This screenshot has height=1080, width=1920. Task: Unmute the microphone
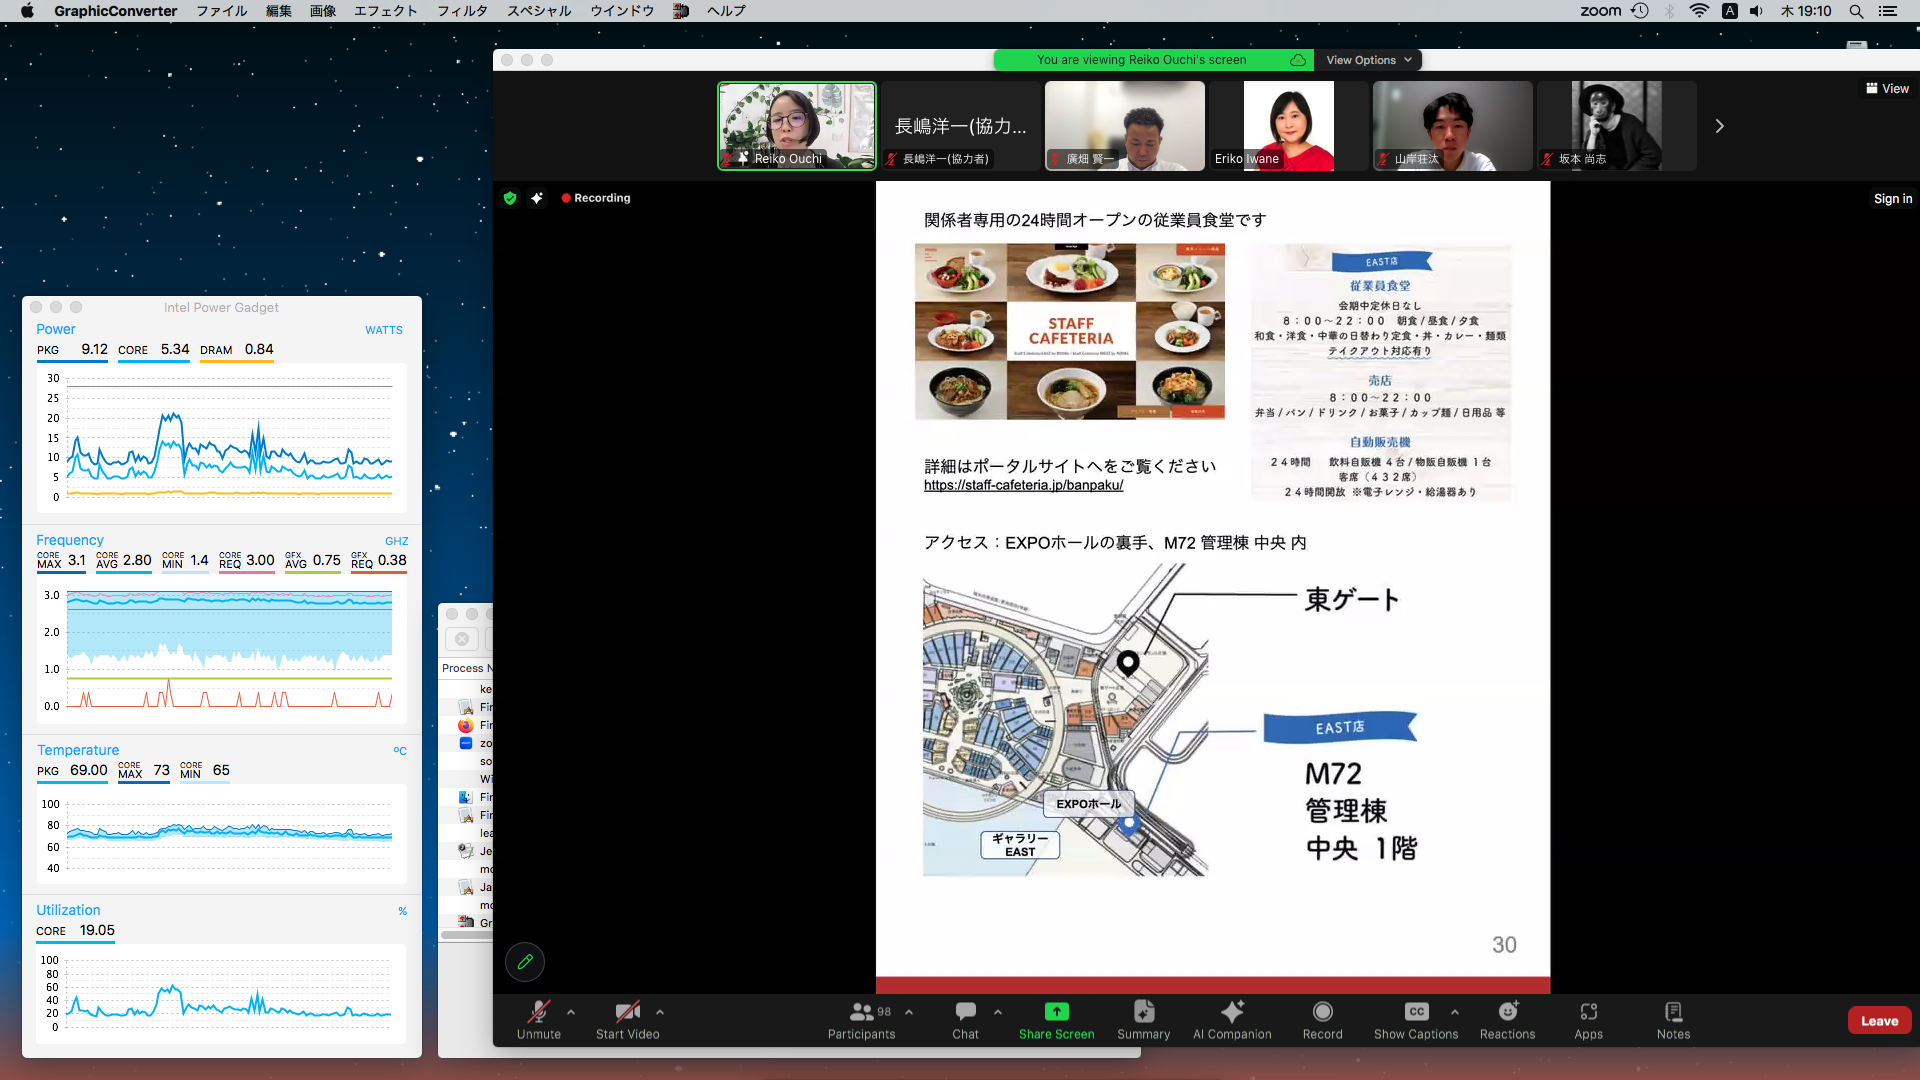539,1012
